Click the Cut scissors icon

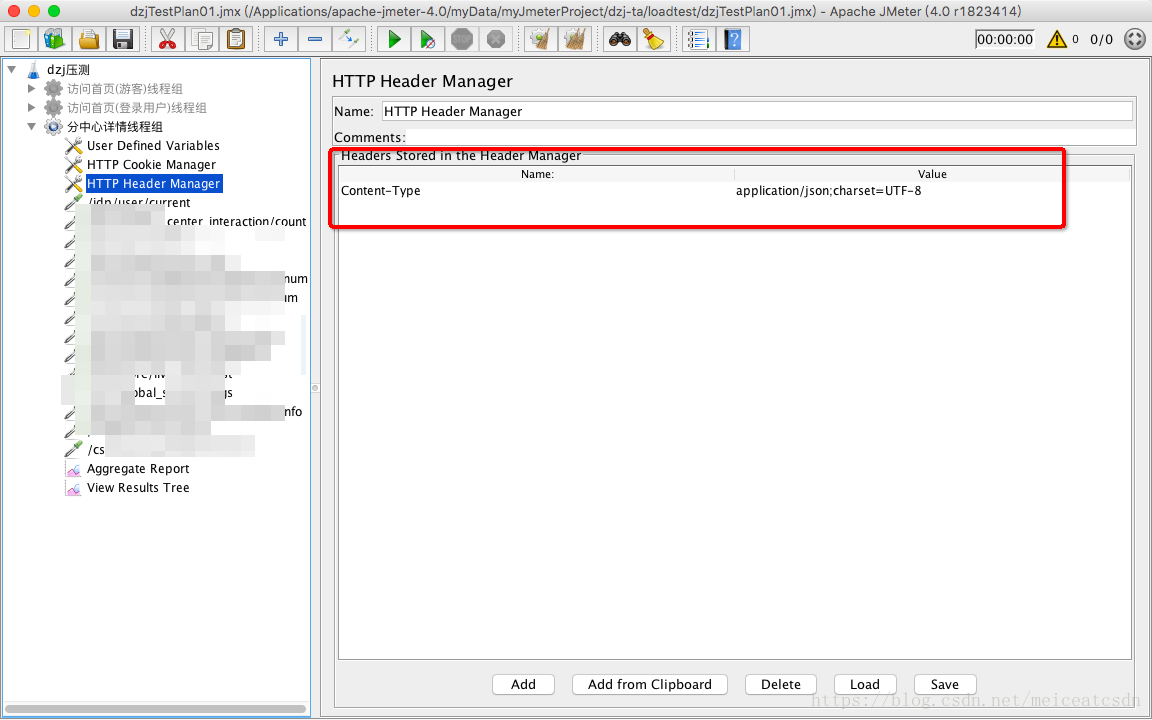coord(168,39)
